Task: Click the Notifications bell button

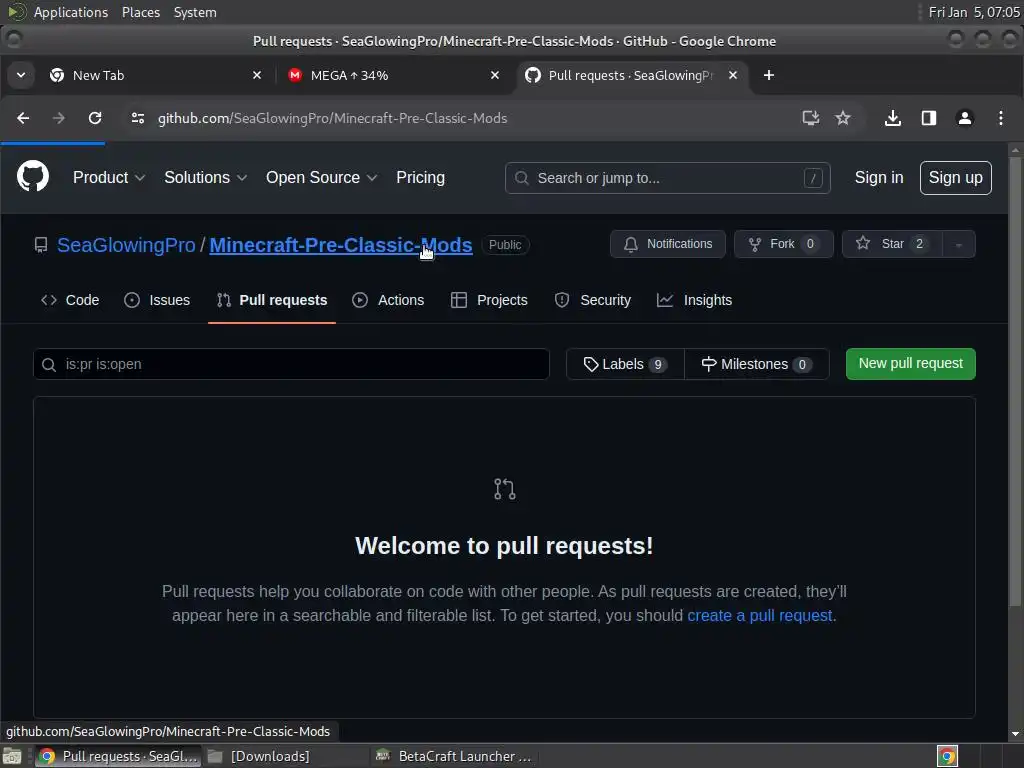Action: (x=667, y=244)
